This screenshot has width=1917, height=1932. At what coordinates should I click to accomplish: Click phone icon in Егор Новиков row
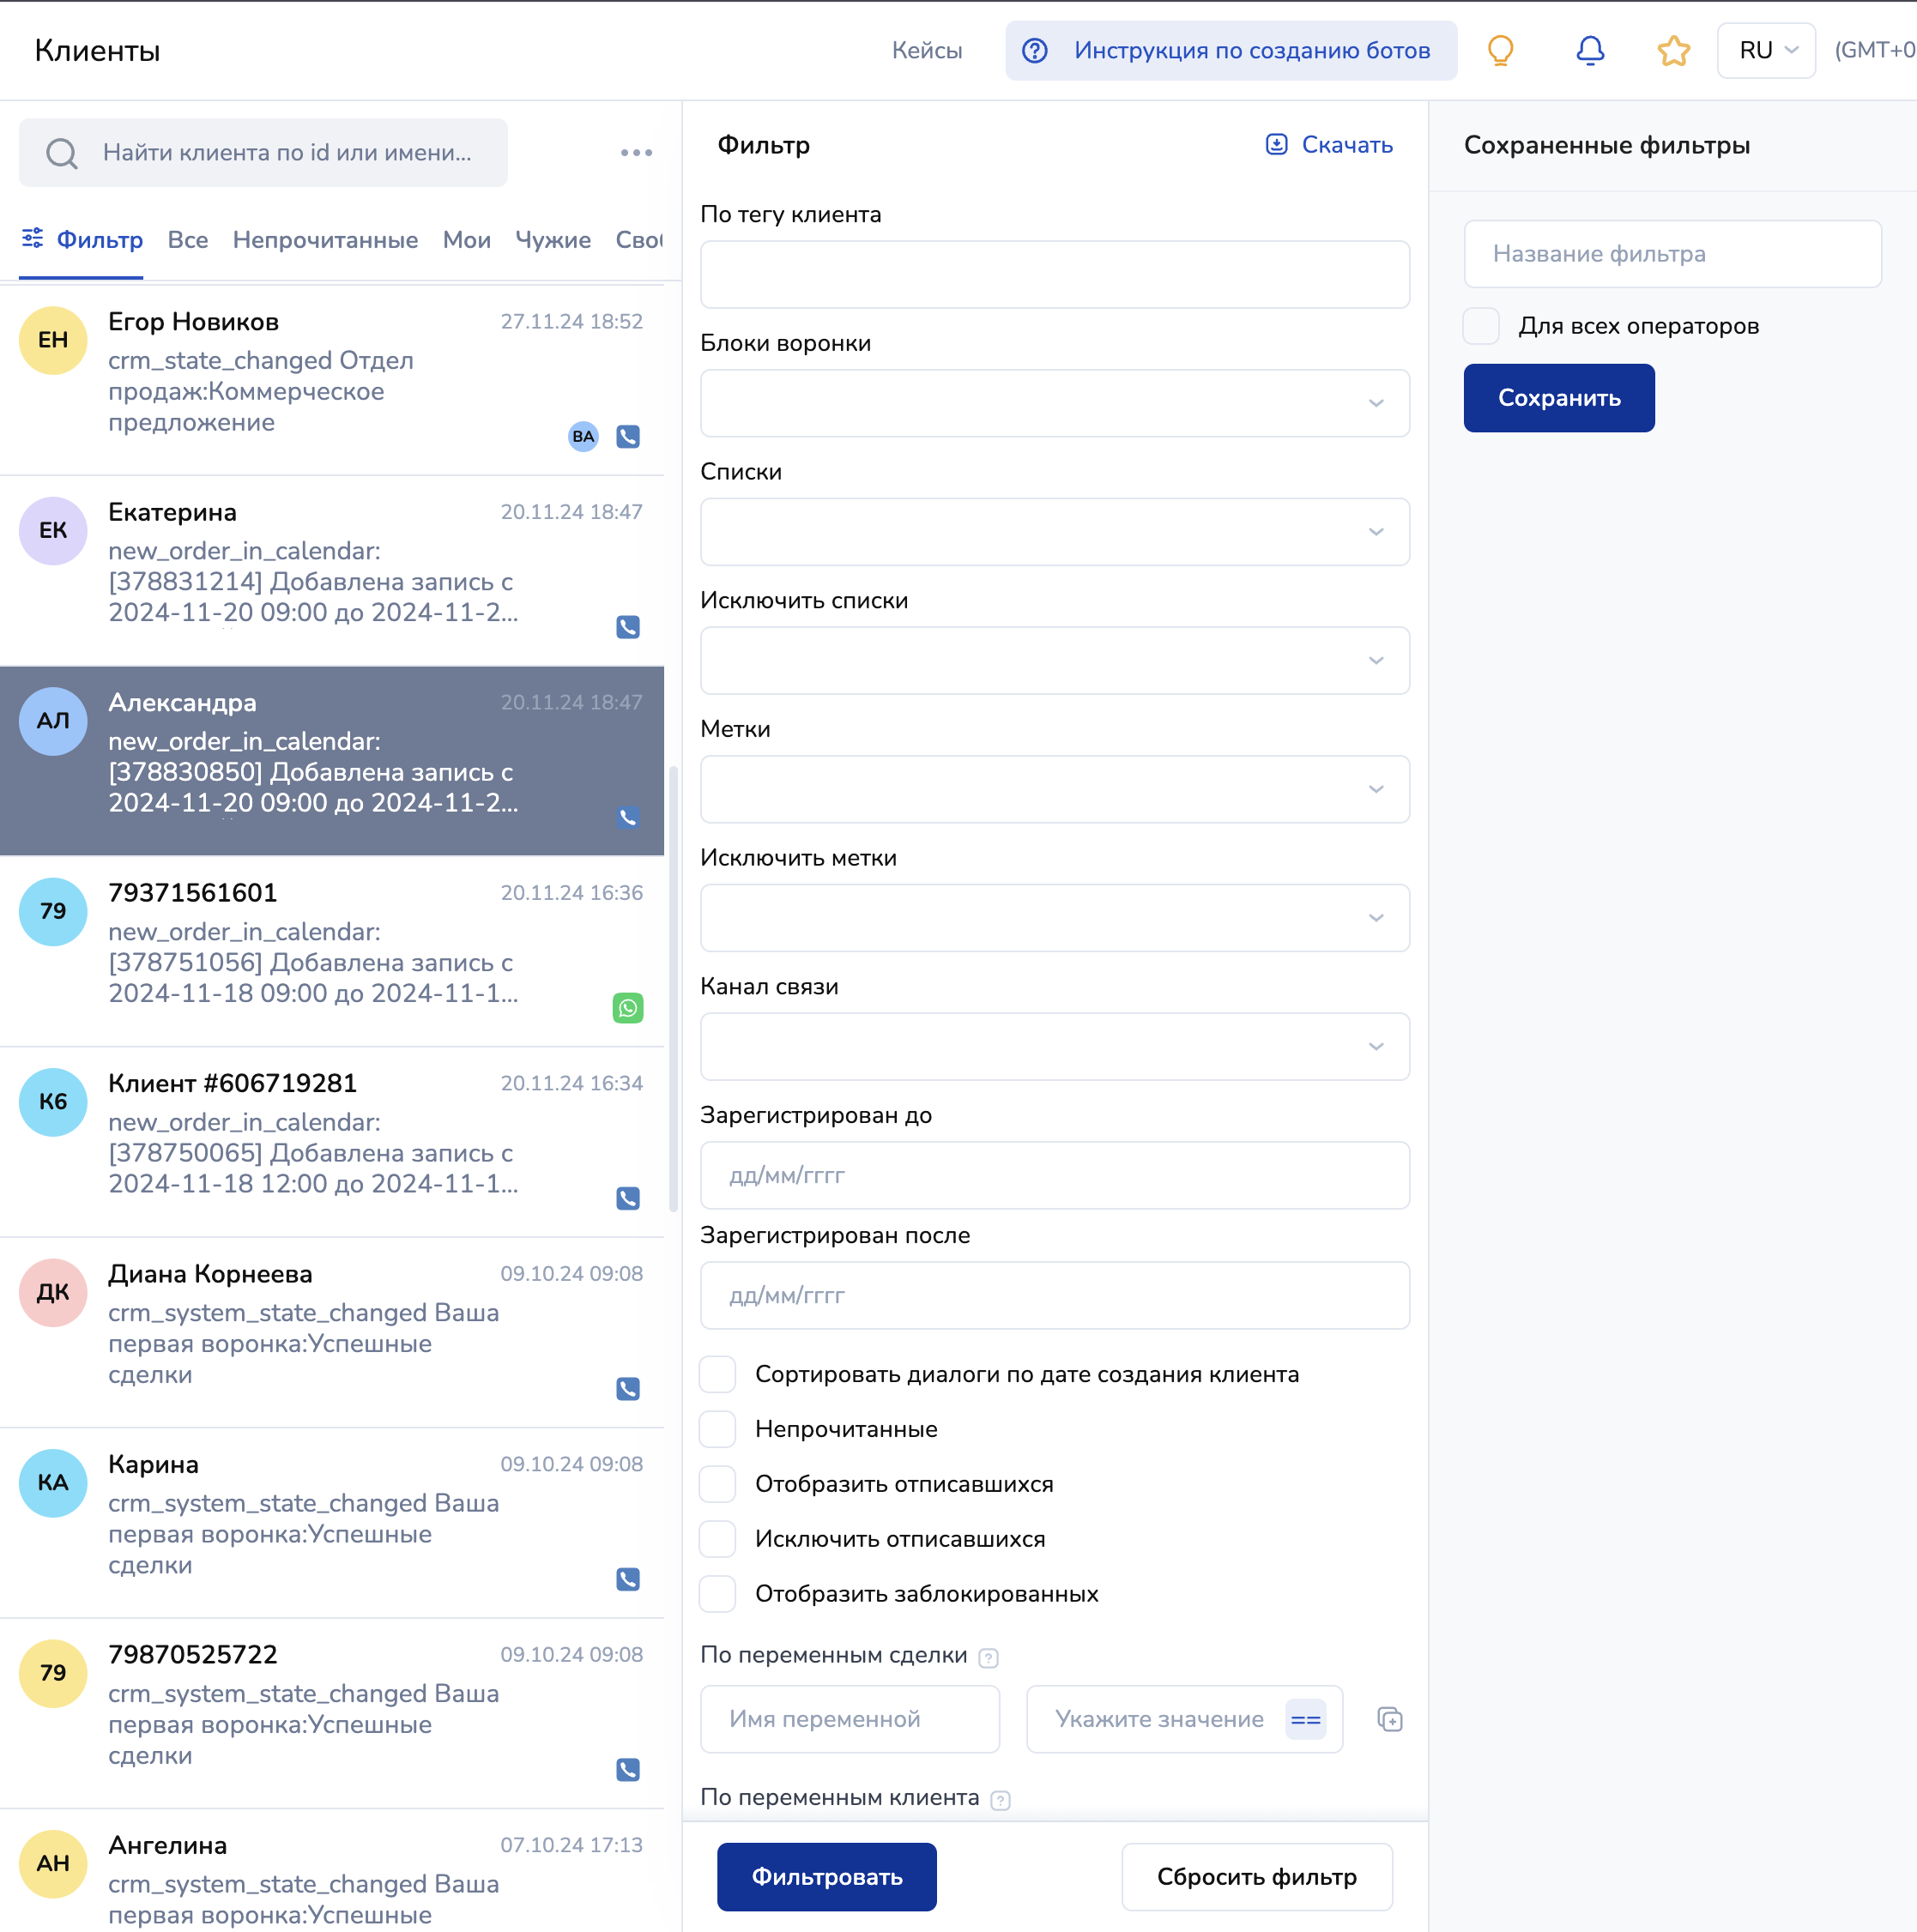628,437
